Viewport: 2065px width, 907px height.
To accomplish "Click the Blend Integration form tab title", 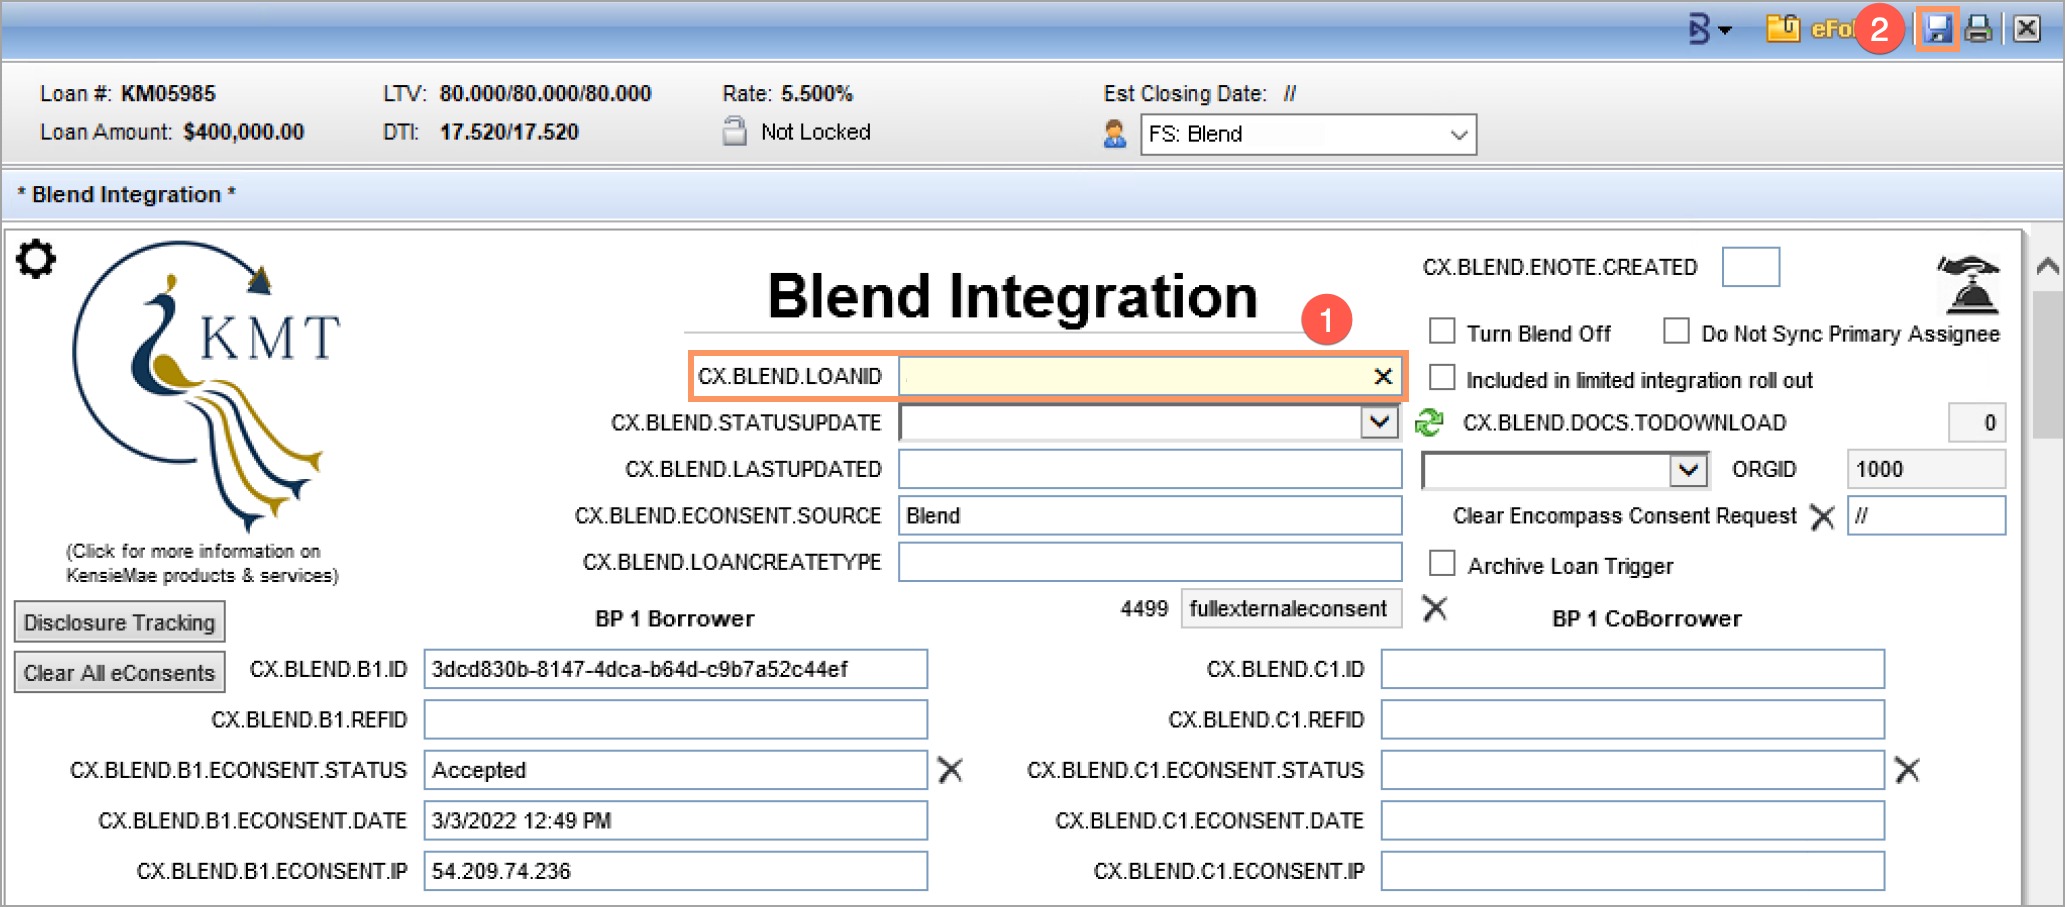I will click(x=126, y=195).
